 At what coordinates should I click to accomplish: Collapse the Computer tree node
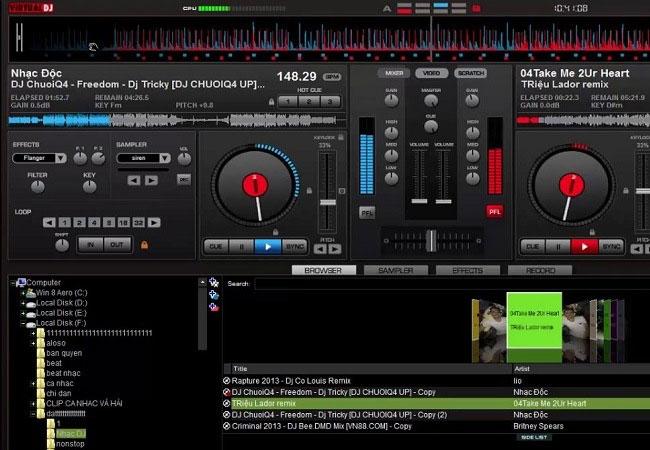pyautogui.click(x=12, y=283)
